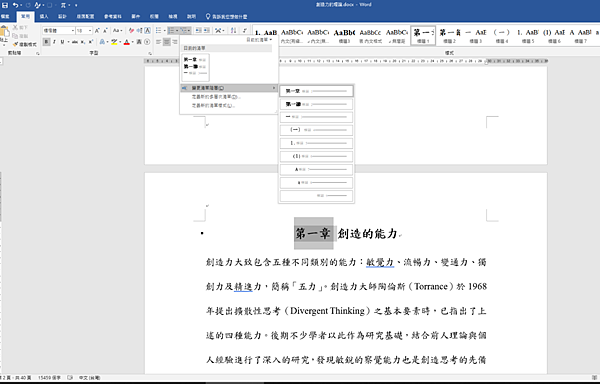
Task: Click the enclosed character circle icon
Action: [x=147, y=42]
